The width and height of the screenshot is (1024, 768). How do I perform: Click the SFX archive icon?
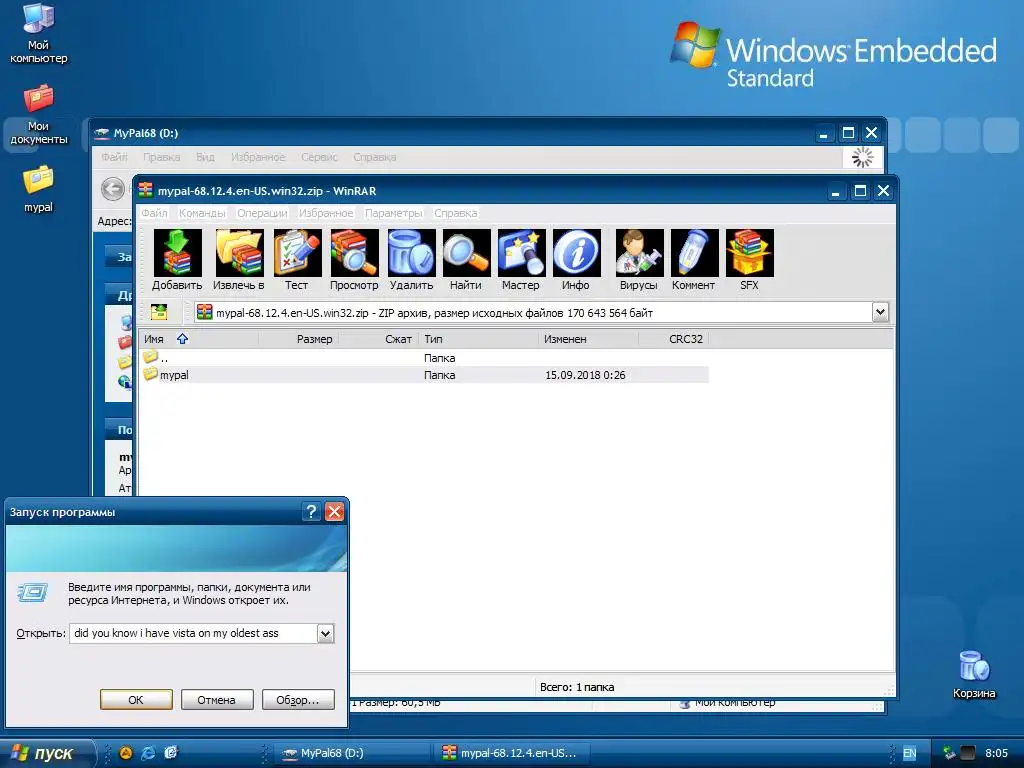pyautogui.click(x=750, y=259)
